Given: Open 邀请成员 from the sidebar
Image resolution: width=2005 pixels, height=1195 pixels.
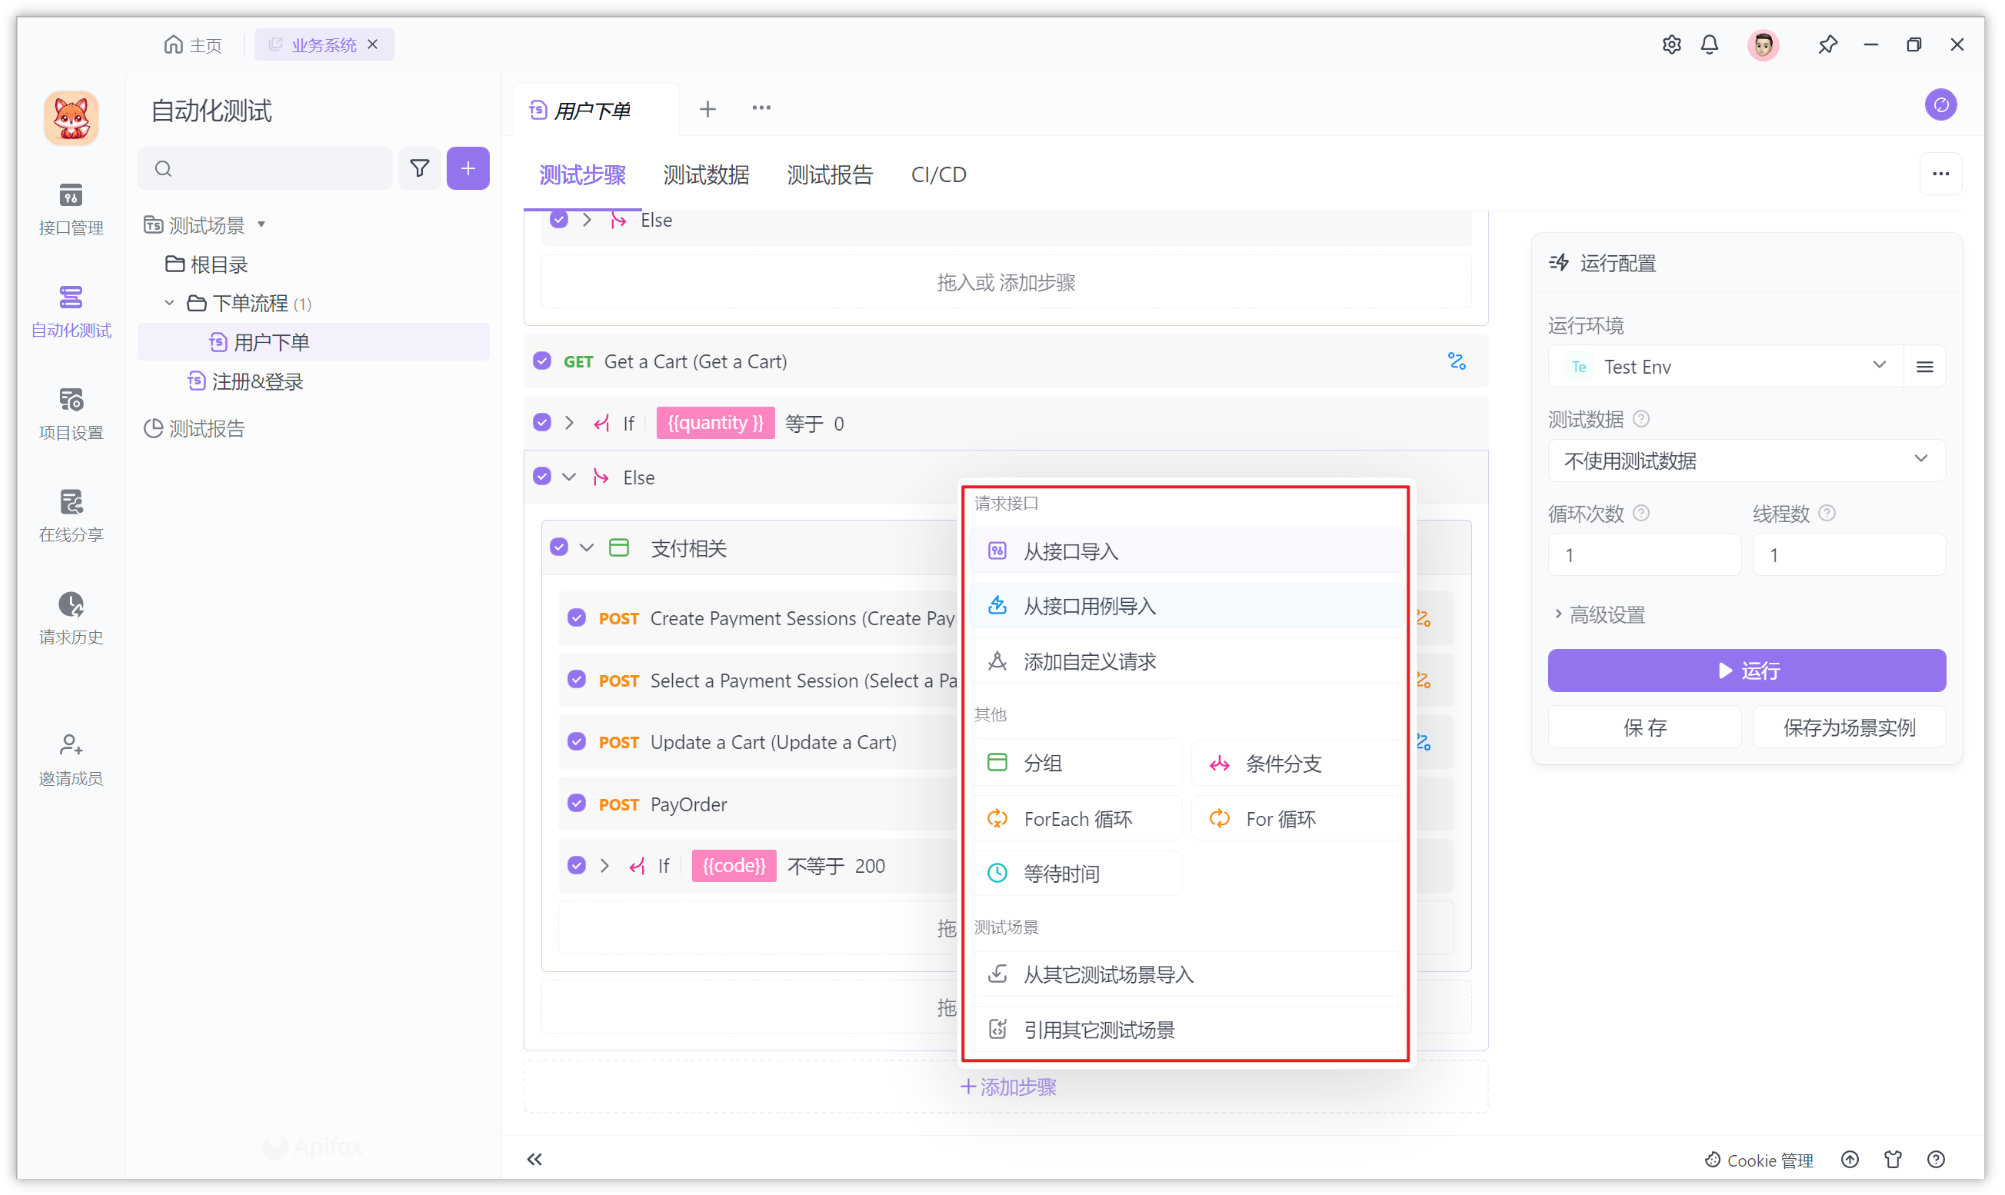Looking at the screenshot, I should click(x=70, y=756).
